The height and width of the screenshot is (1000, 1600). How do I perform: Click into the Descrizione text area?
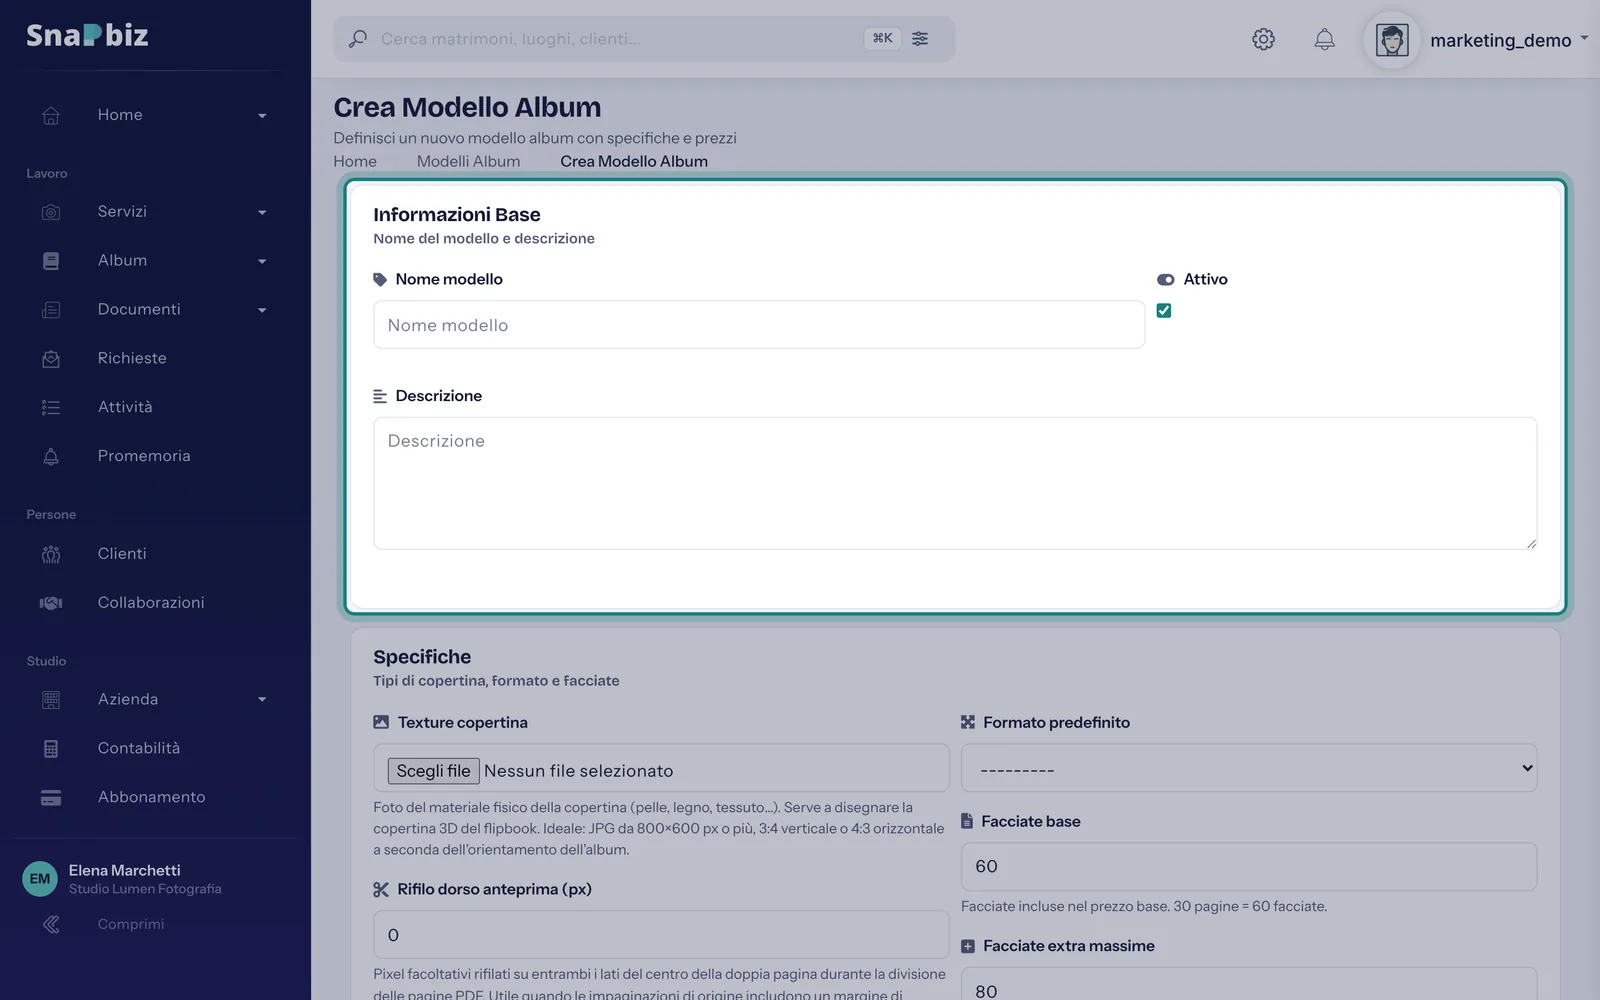[955, 483]
